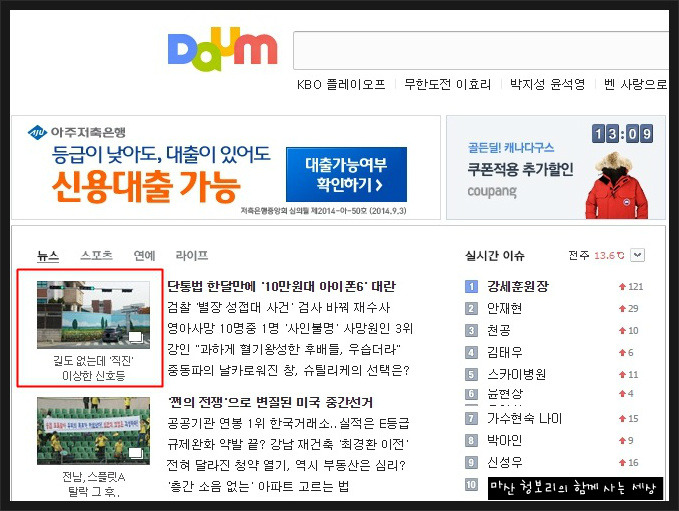The width and height of the screenshot is (679, 511).
Task: Click the 대출가능여부 확인하기 button
Action: point(346,175)
